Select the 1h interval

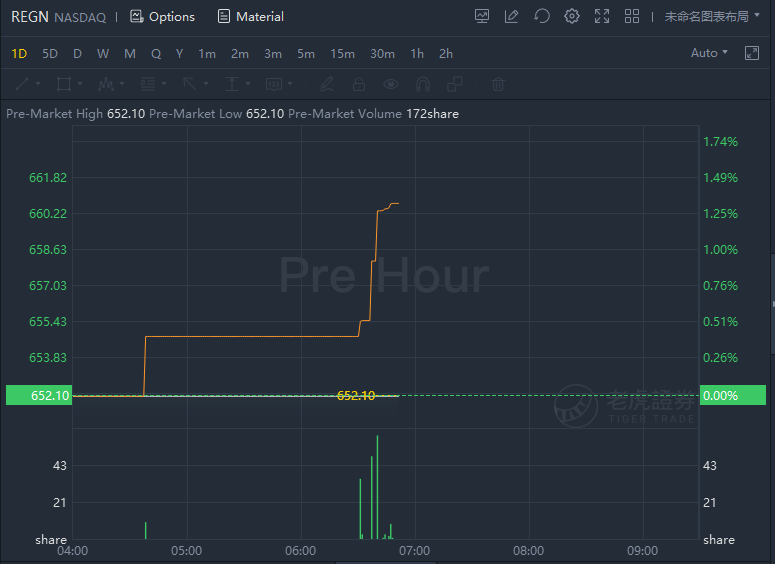[x=417, y=53]
